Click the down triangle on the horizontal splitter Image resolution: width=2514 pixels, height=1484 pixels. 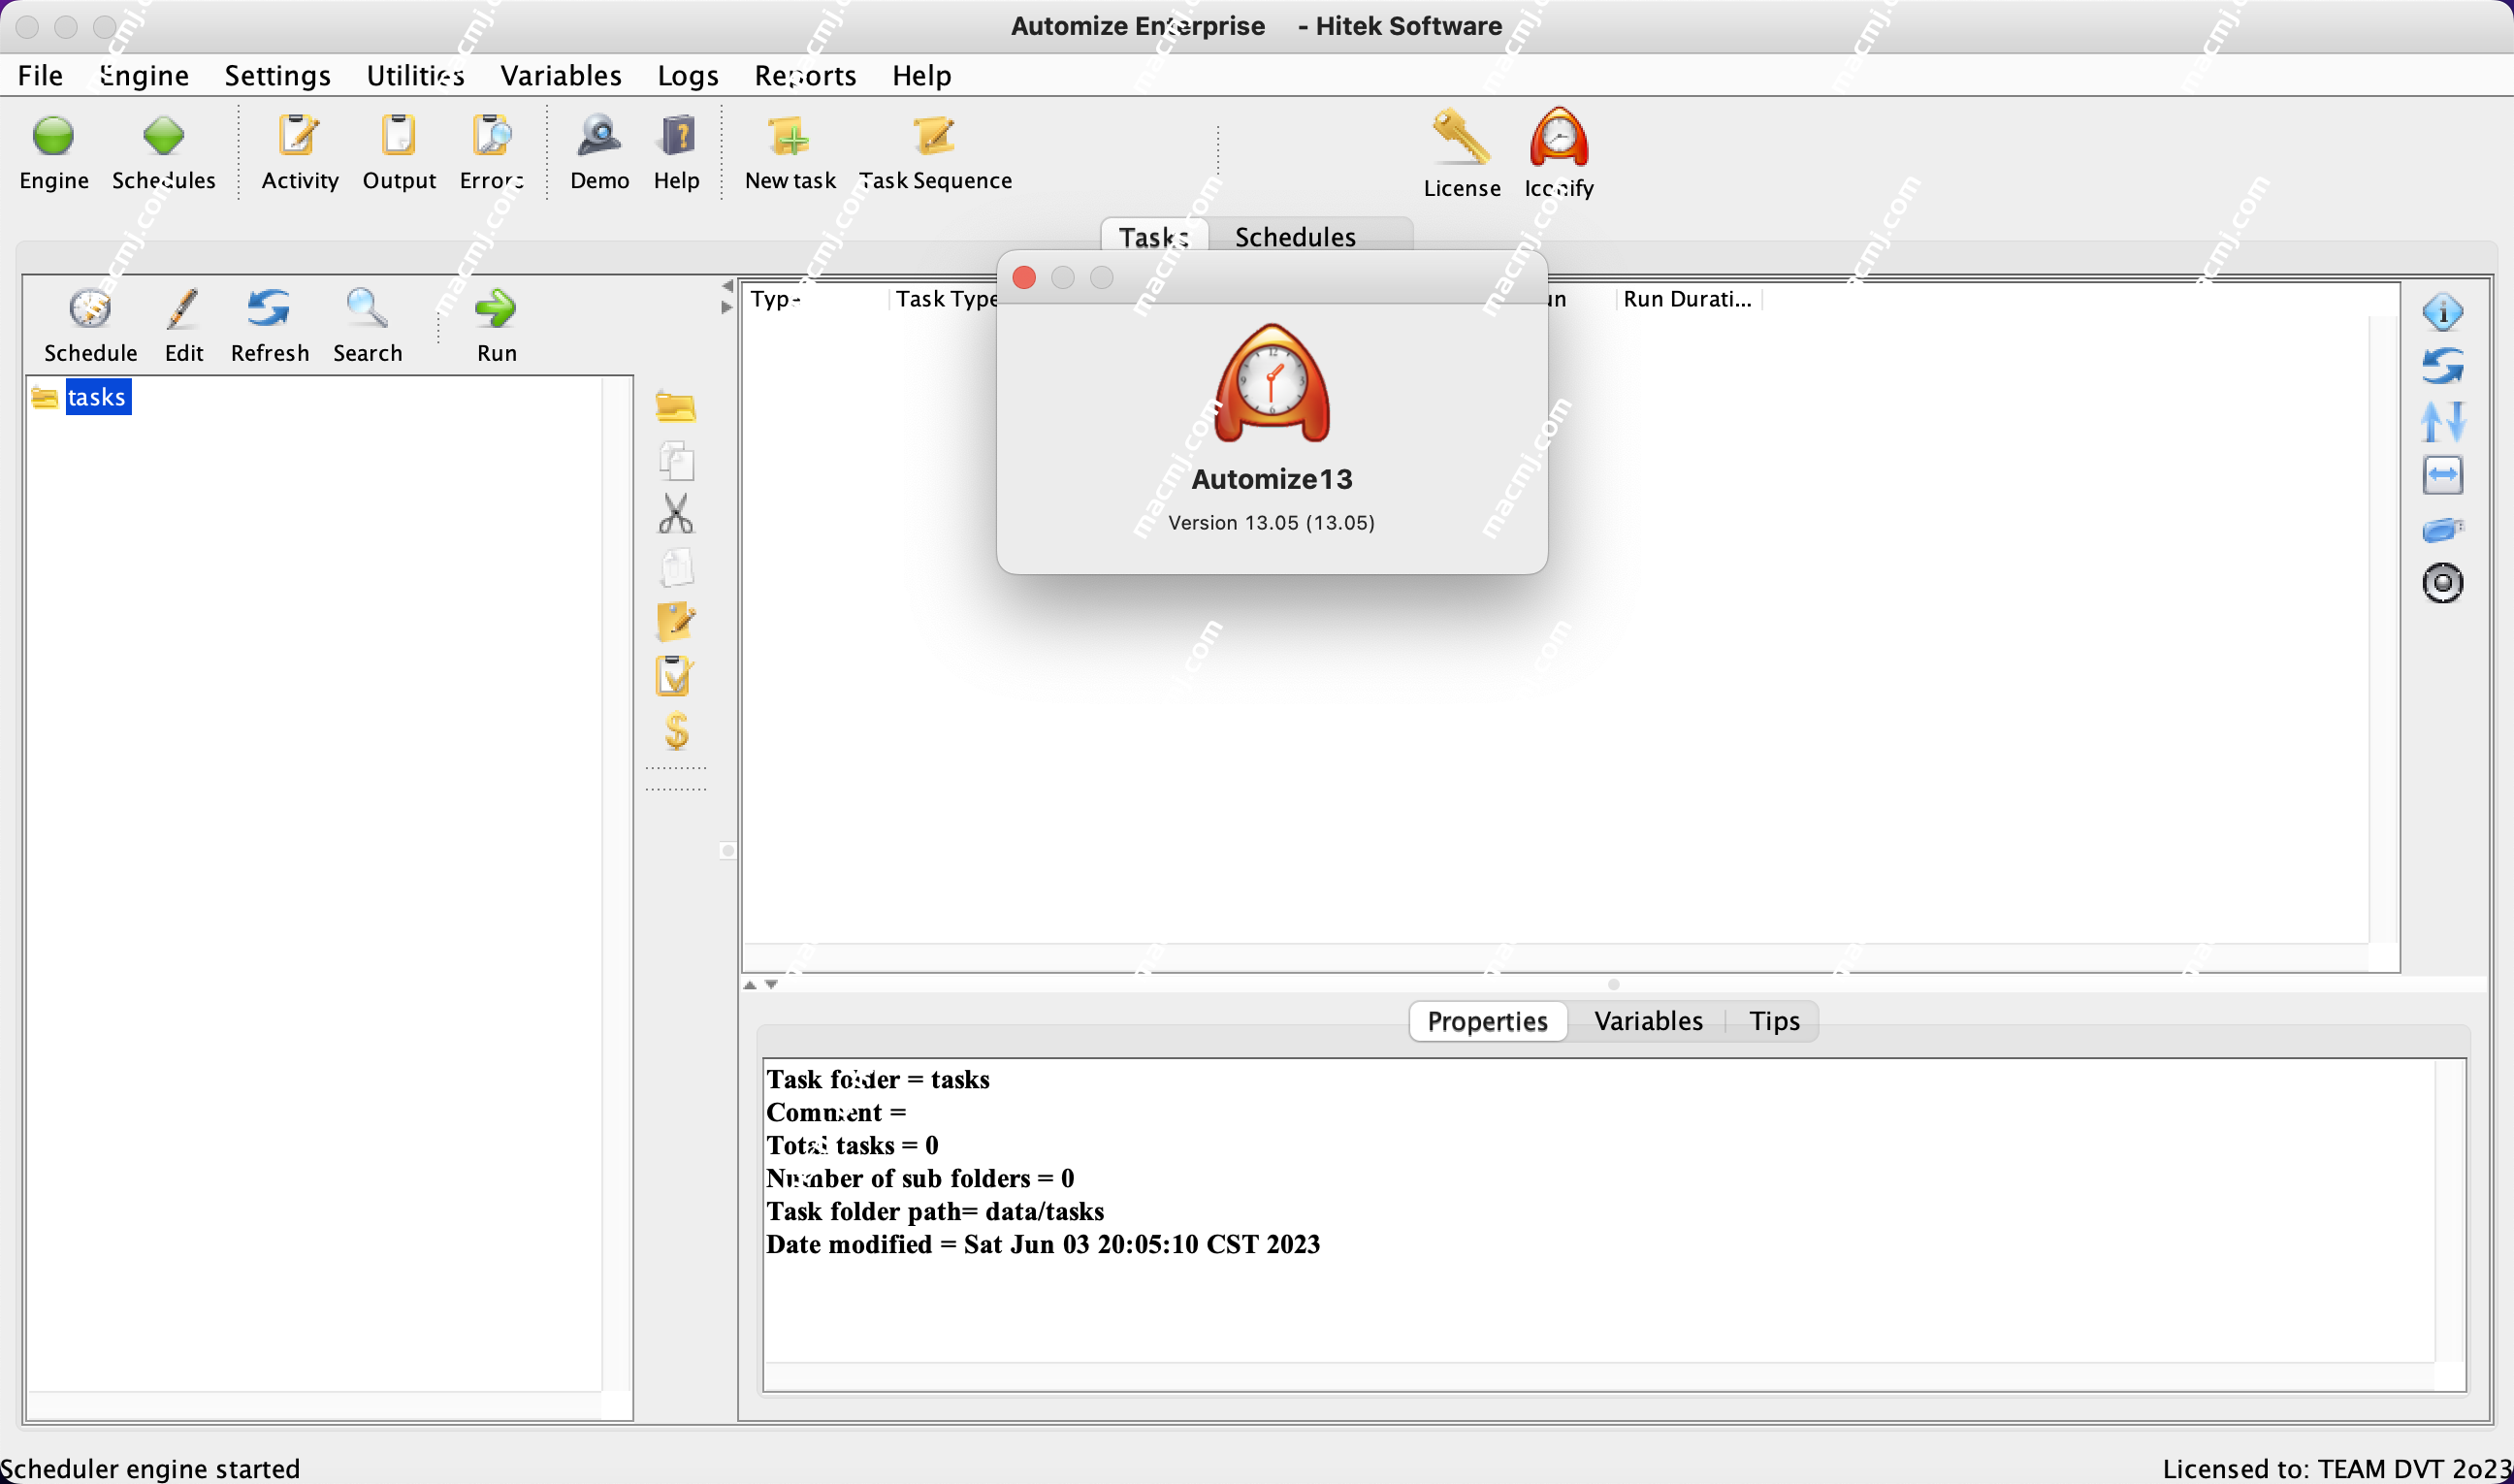point(771,985)
